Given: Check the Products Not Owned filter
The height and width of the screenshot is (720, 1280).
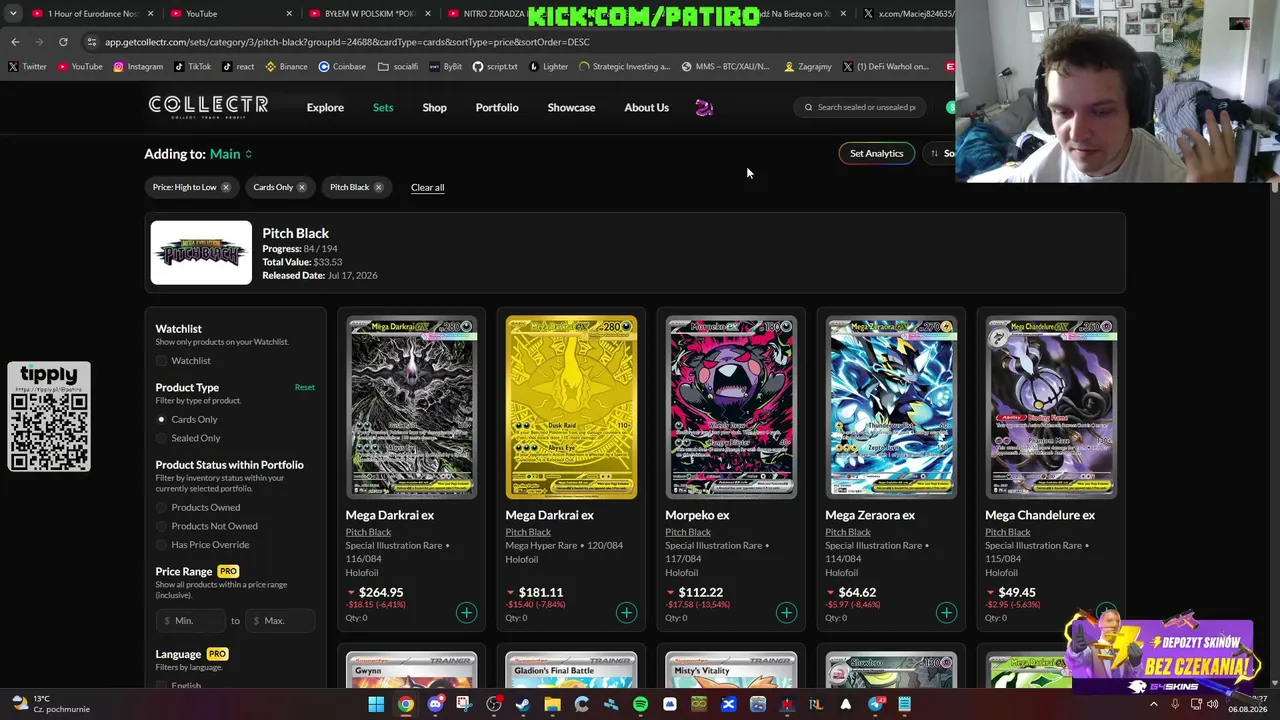Looking at the screenshot, I should click(162, 526).
